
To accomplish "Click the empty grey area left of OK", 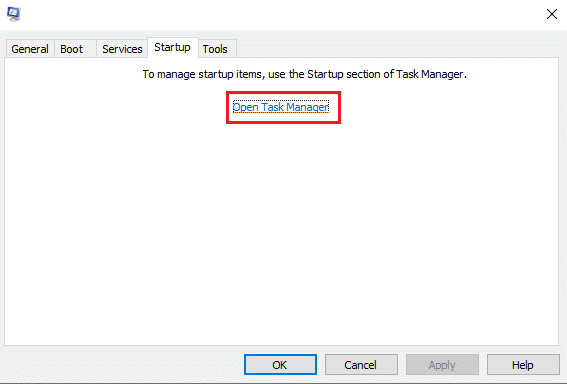I will point(123,364).
